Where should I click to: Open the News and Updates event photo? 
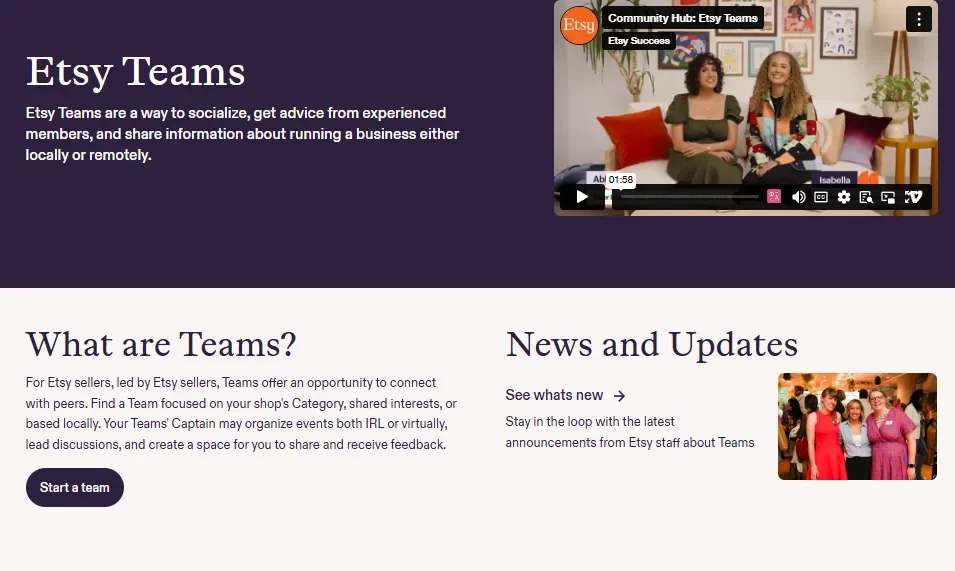click(x=857, y=426)
